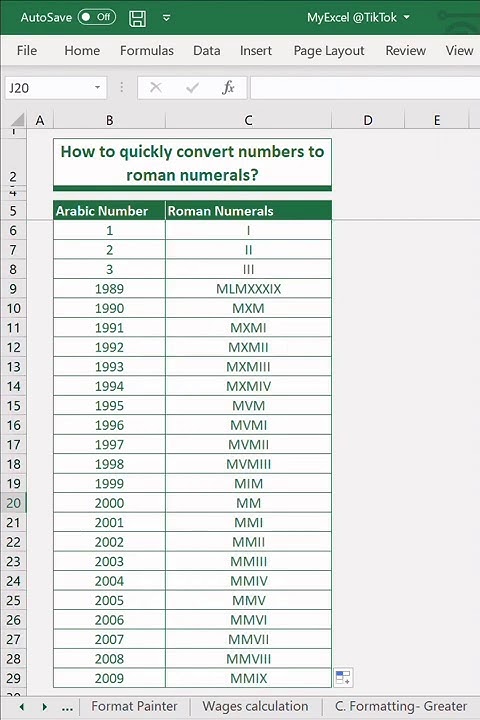Click the Auto Fill Options icon

click(x=343, y=677)
